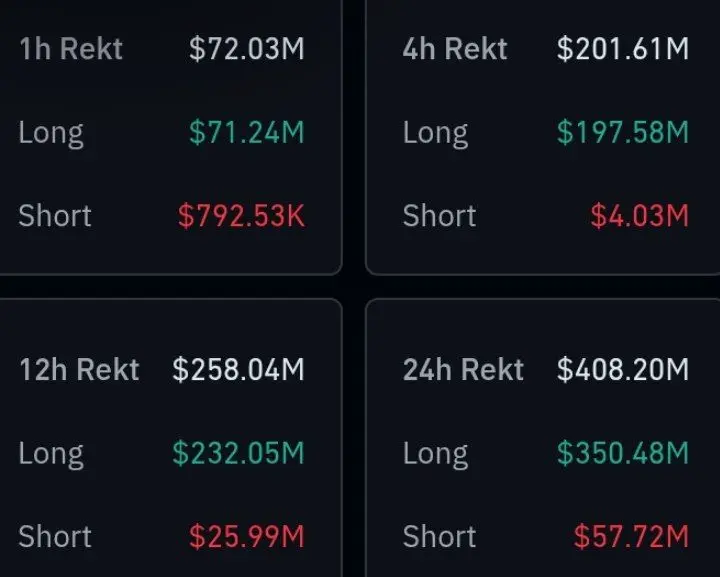Click the 4h Rekt label
The width and height of the screenshot is (720, 577).
click(x=455, y=49)
